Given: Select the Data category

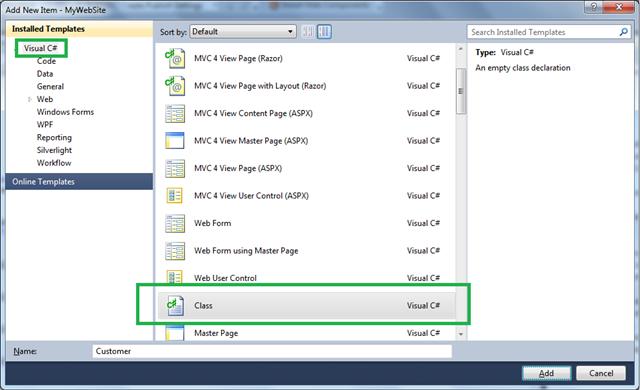Looking at the screenshot, I should 45,74.
